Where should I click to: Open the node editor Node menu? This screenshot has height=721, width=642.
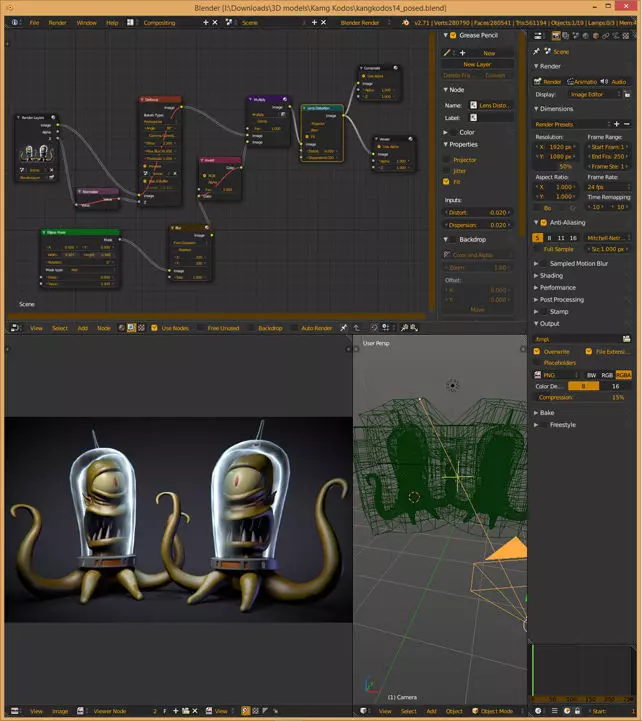click(x=104, y=328)
